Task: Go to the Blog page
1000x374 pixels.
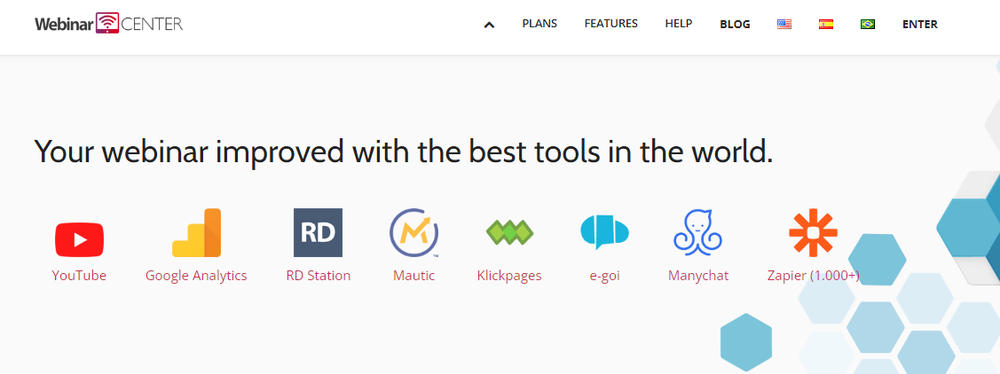Action: (x=735, y=24)
